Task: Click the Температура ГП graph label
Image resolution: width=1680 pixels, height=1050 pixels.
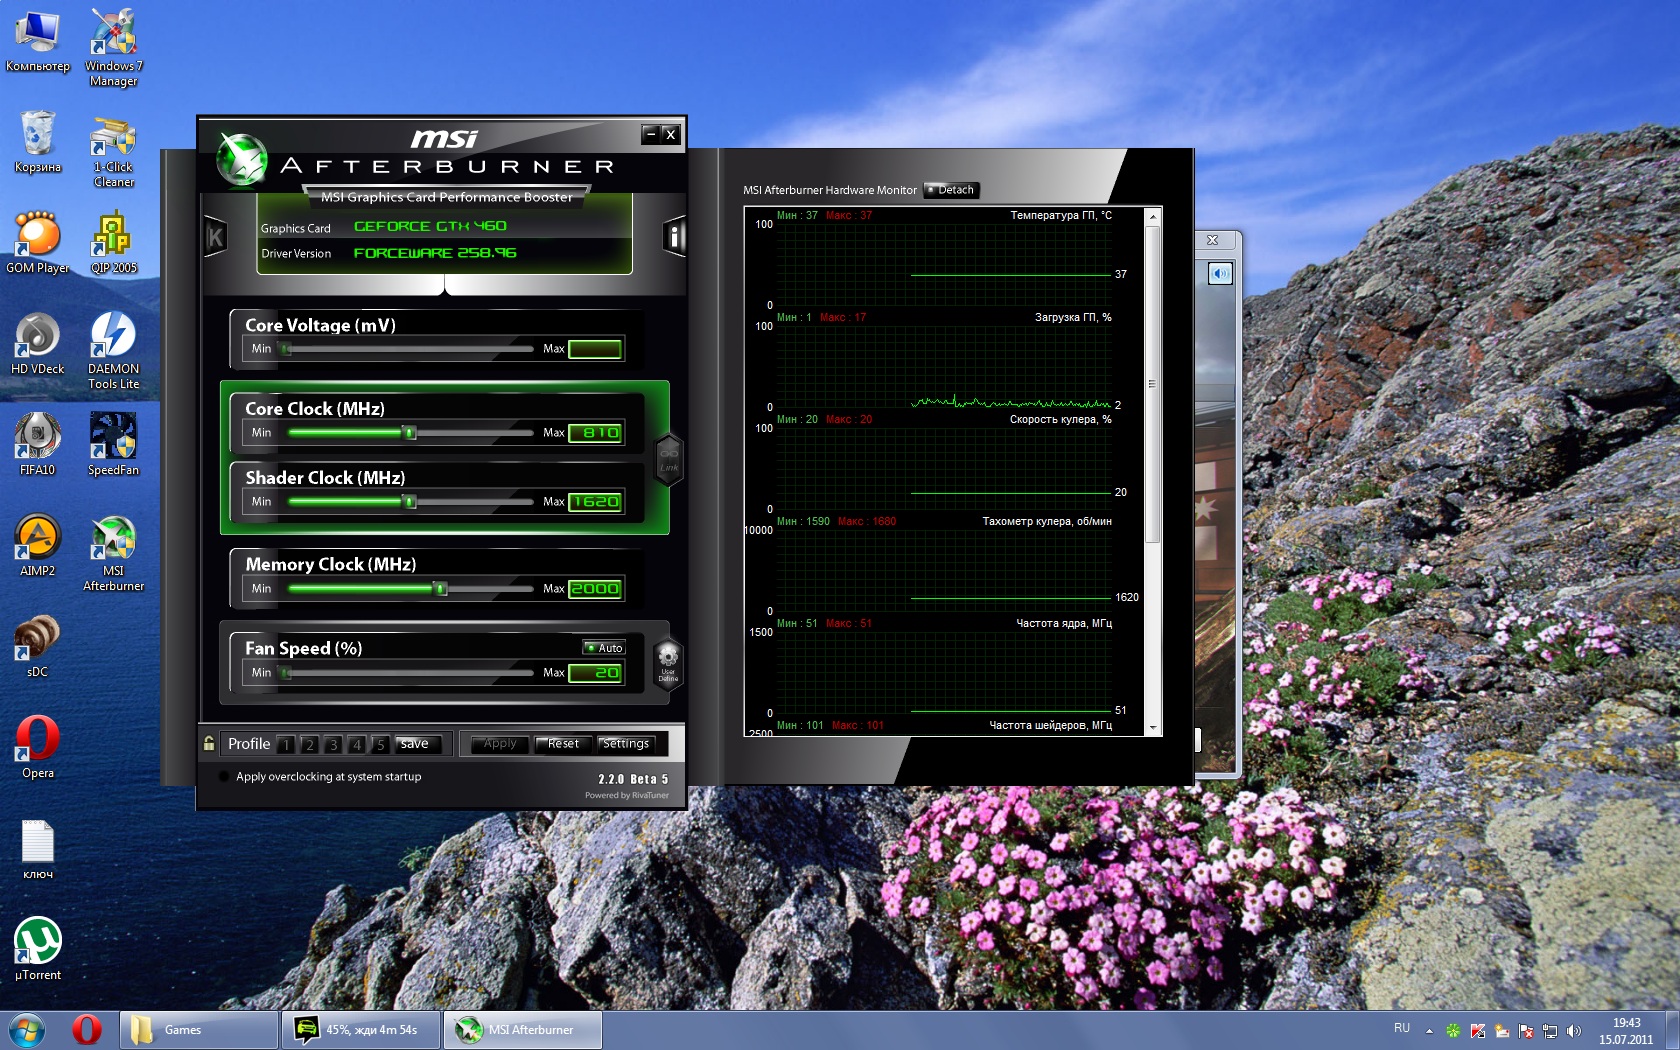Action: [x=1061, y=215]
